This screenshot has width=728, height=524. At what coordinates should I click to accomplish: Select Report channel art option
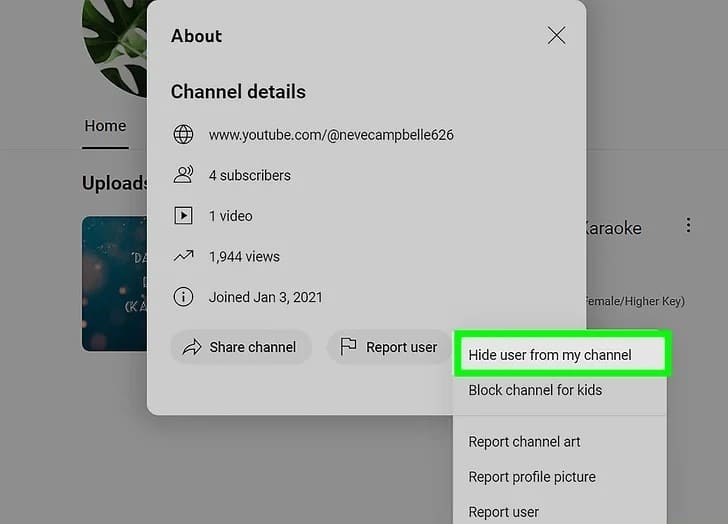[524, 442]
